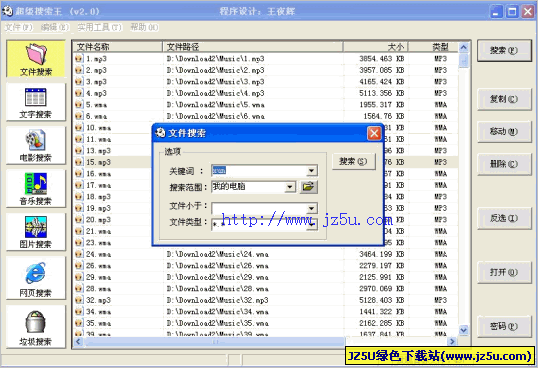
Task: Open the 垃圾搜索 junk search trash icon
Action: click(36, 327)
